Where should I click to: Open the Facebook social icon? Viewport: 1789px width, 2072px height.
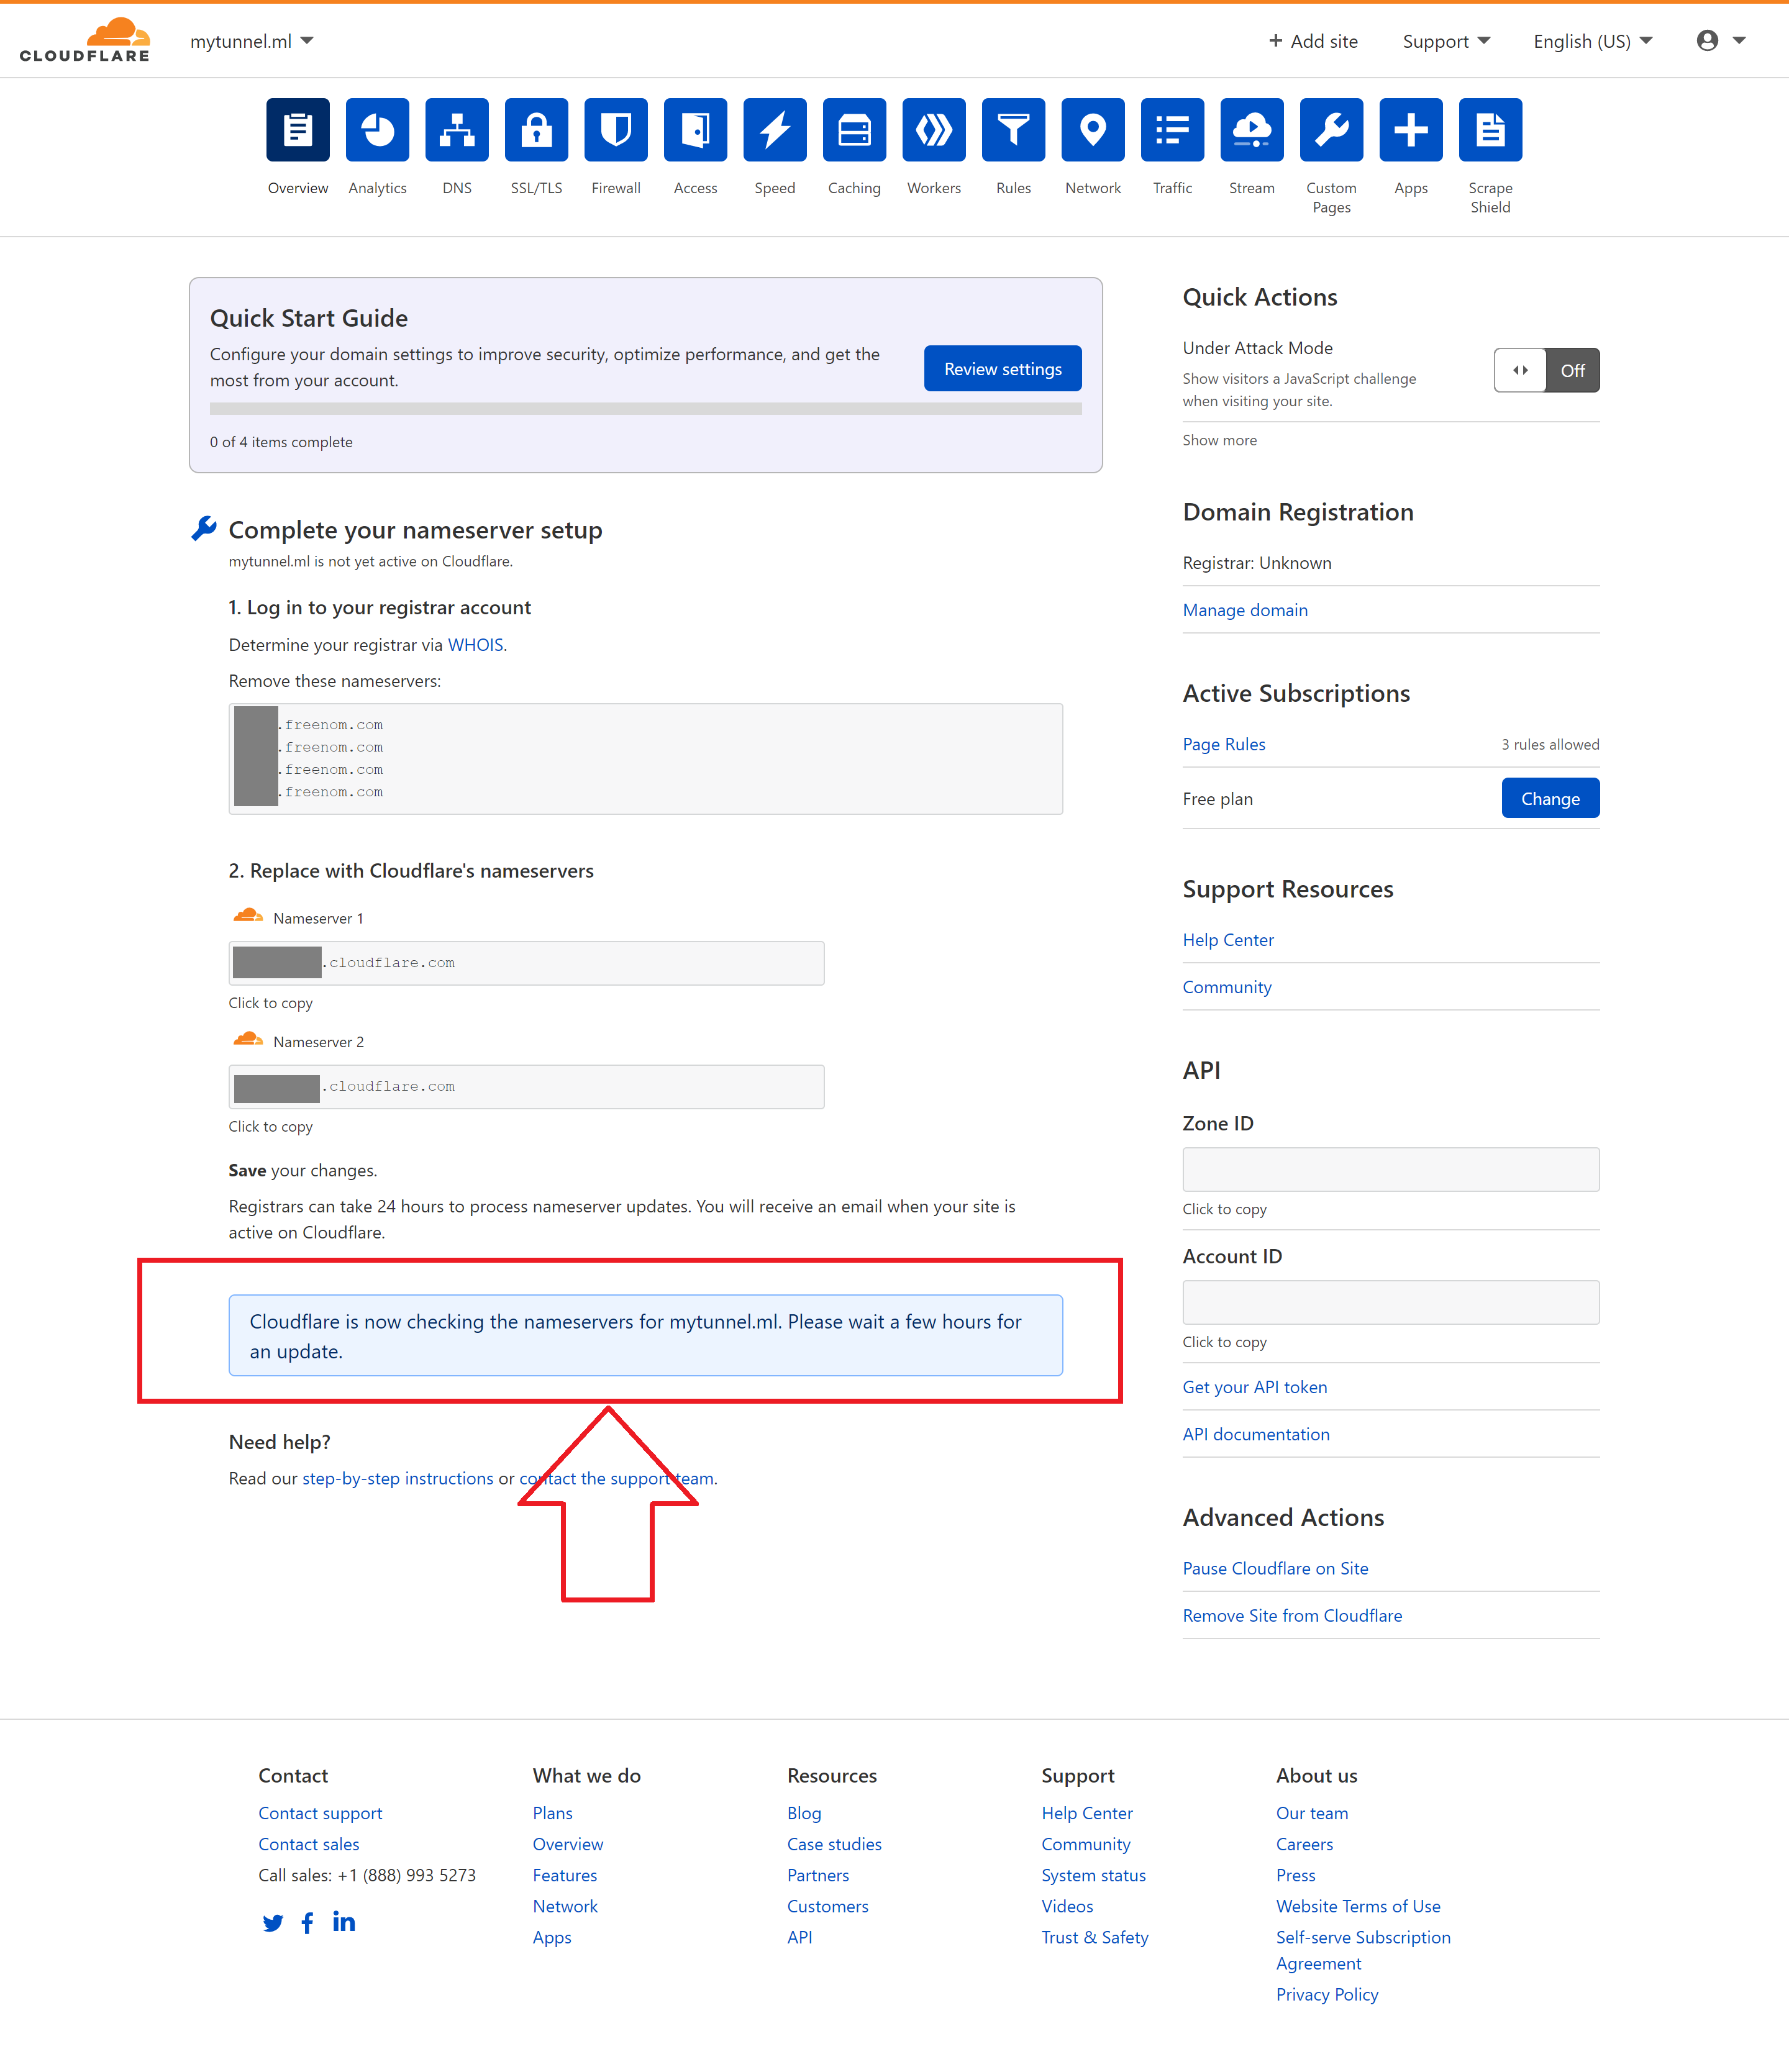308,1923
